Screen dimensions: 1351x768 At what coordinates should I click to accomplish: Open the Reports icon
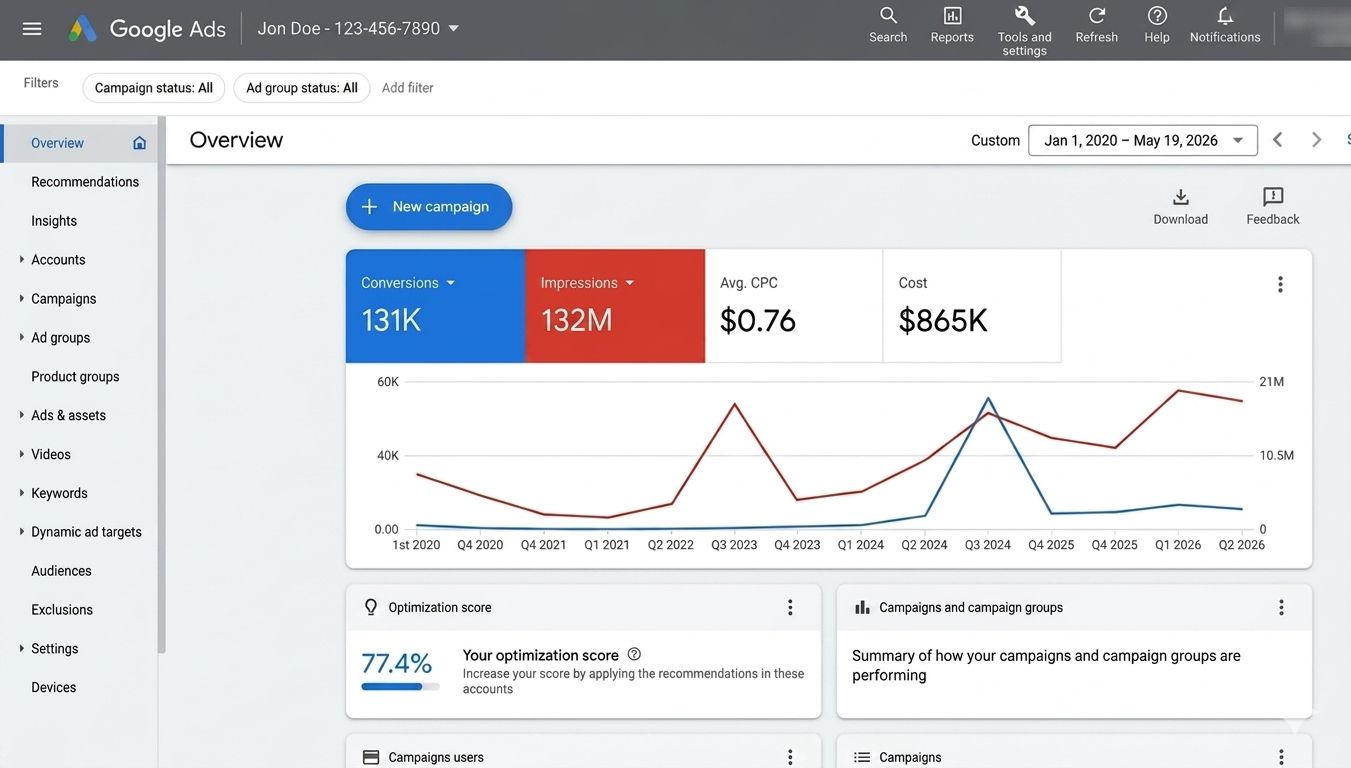click(952, 16)
